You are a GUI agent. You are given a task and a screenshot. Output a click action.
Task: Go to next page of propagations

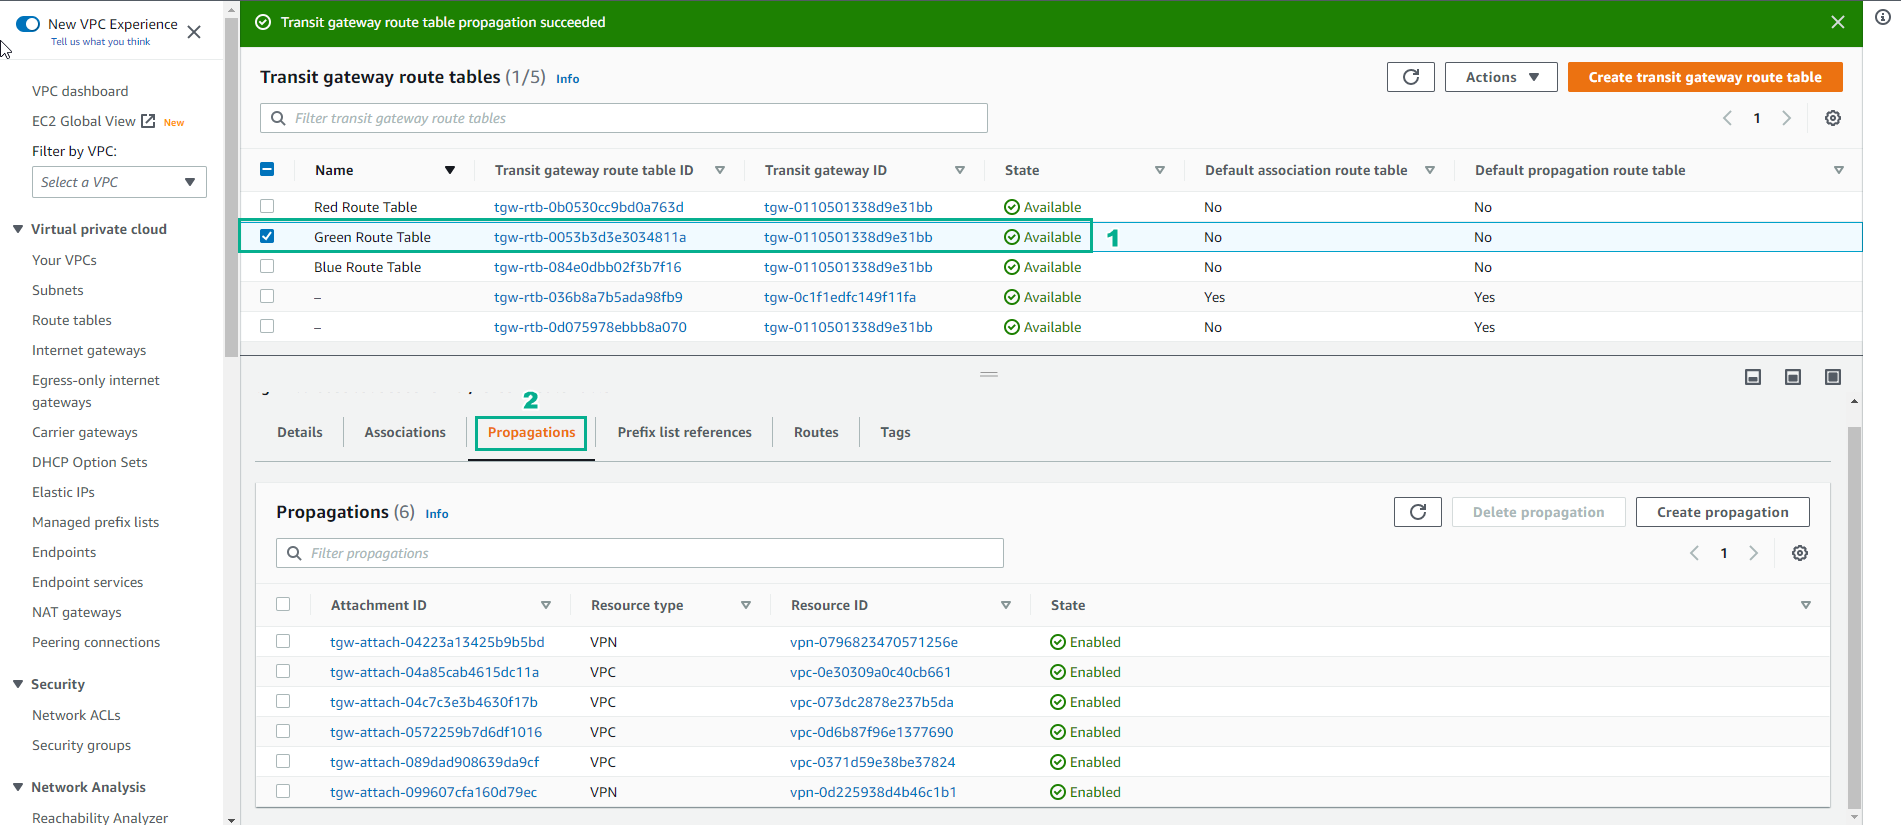pyautogui.click(x=1753, y=553)
